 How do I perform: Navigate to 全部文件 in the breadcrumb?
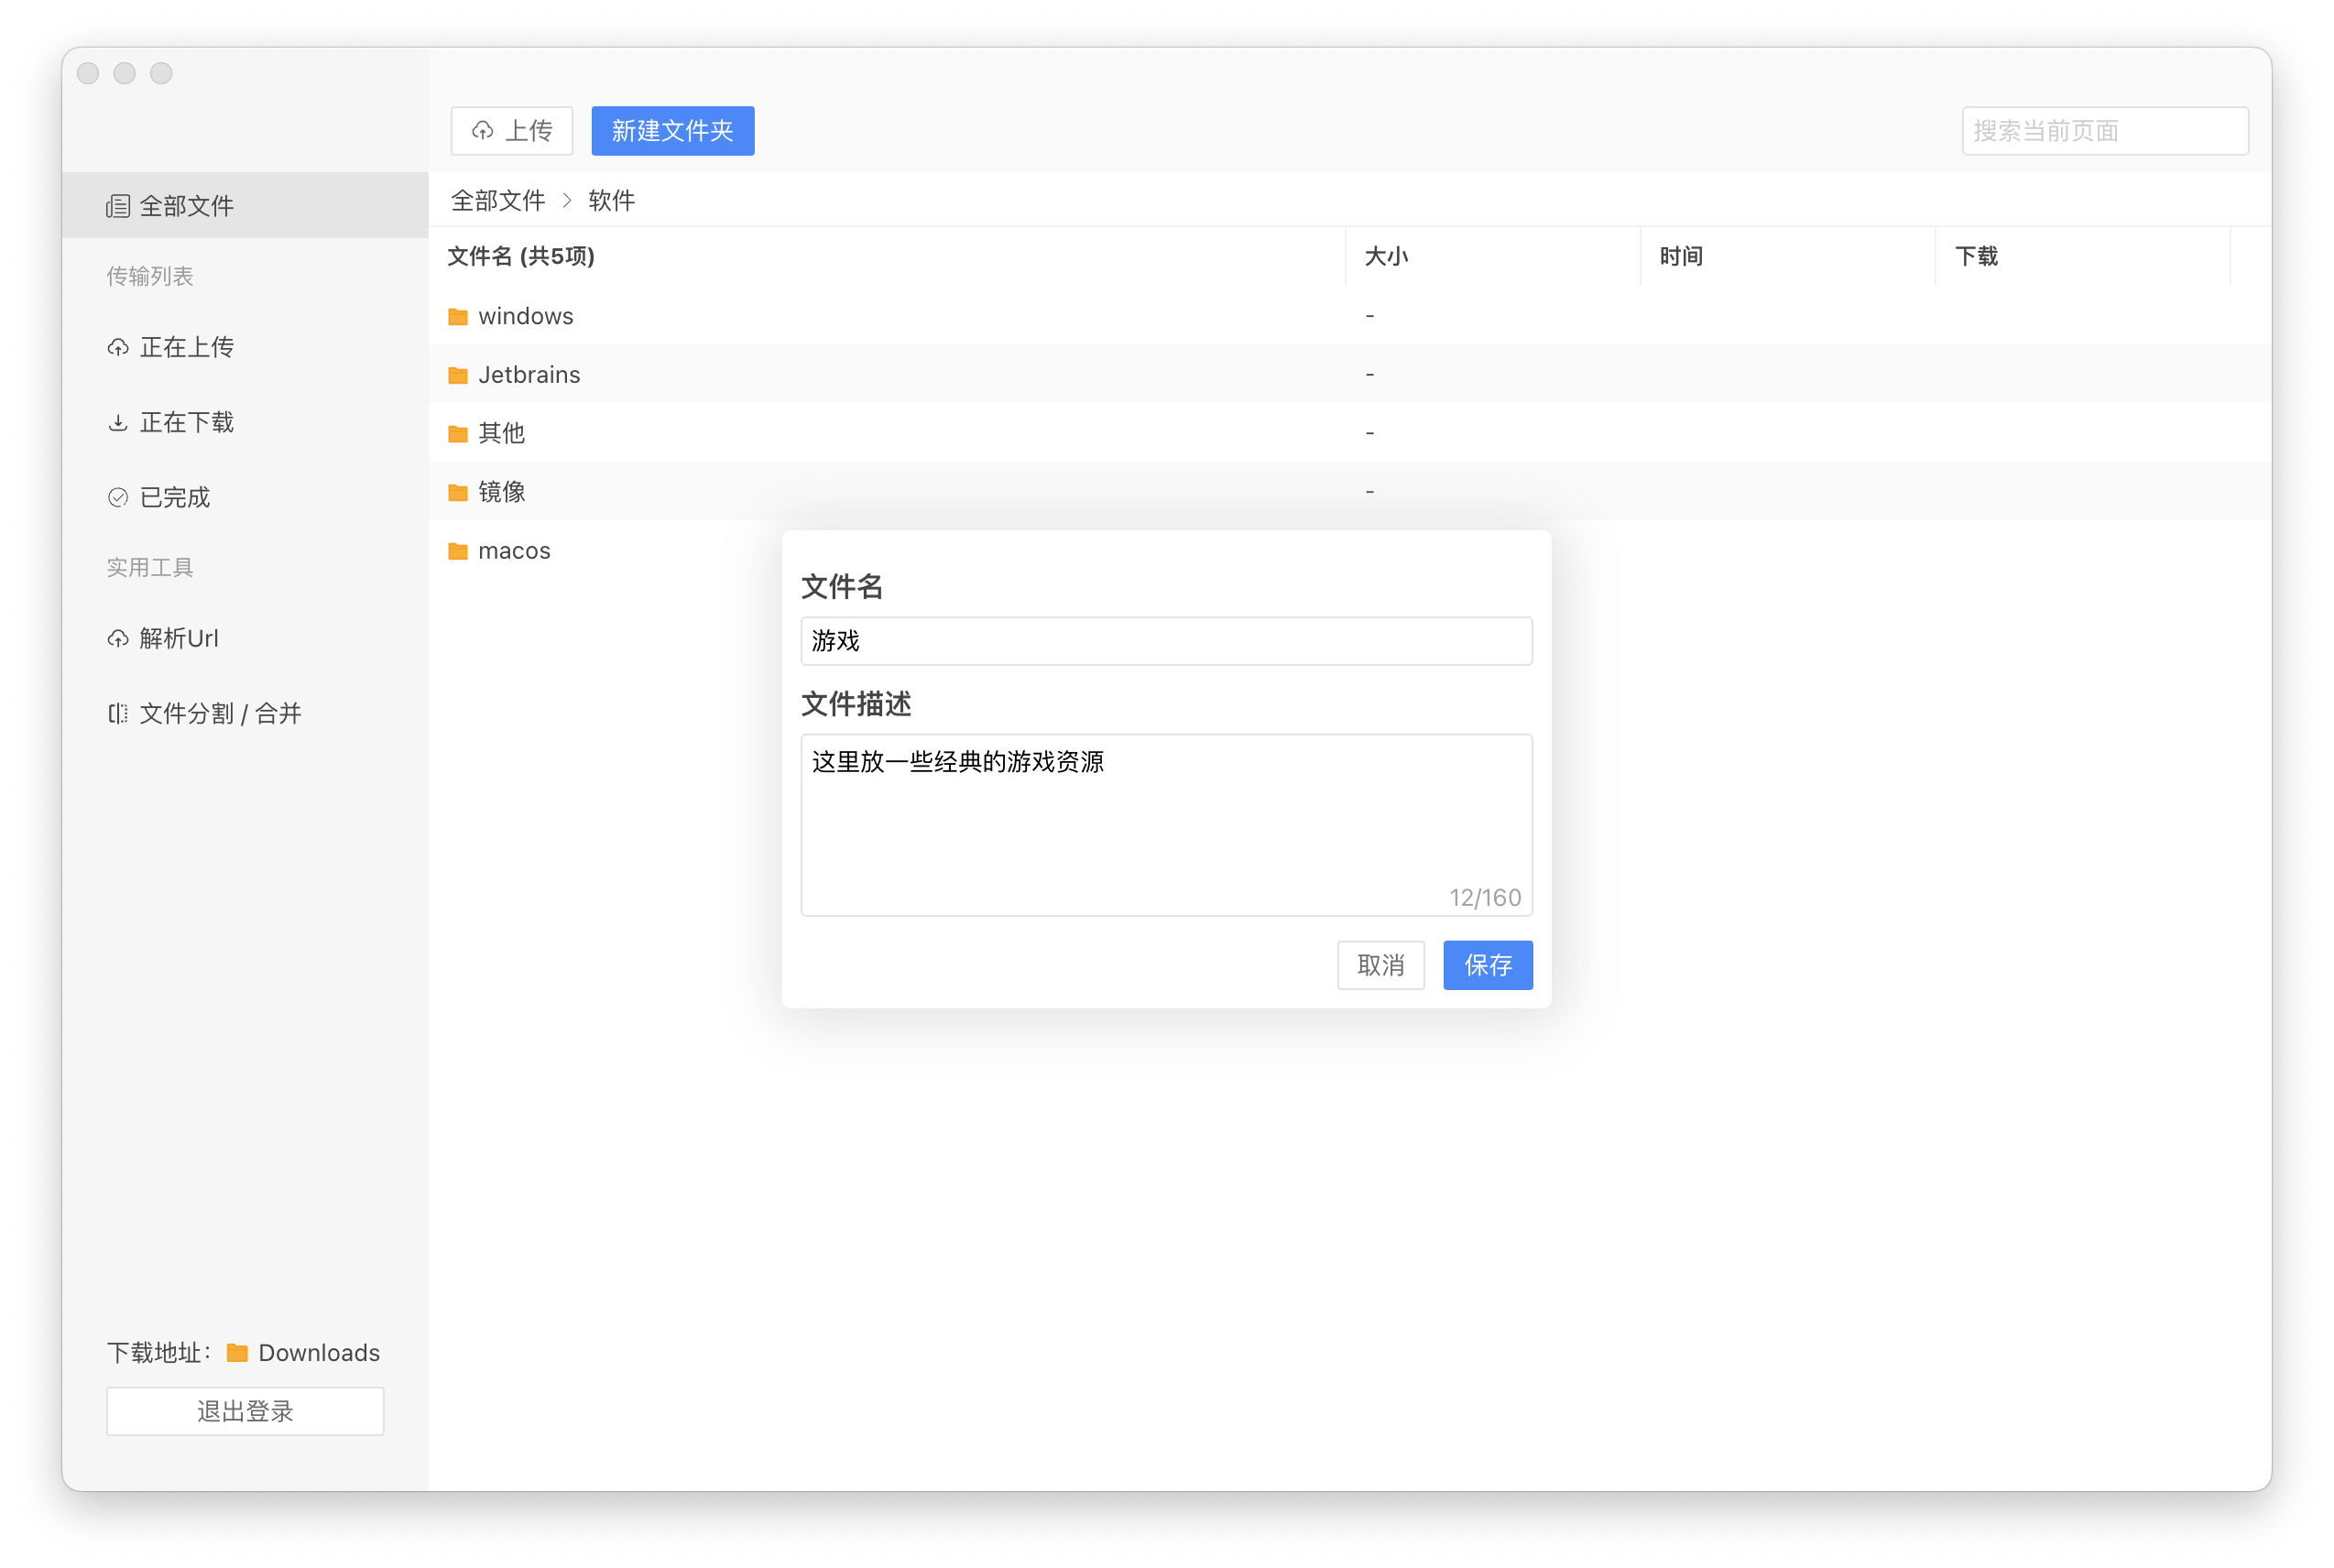coord(497,200)
